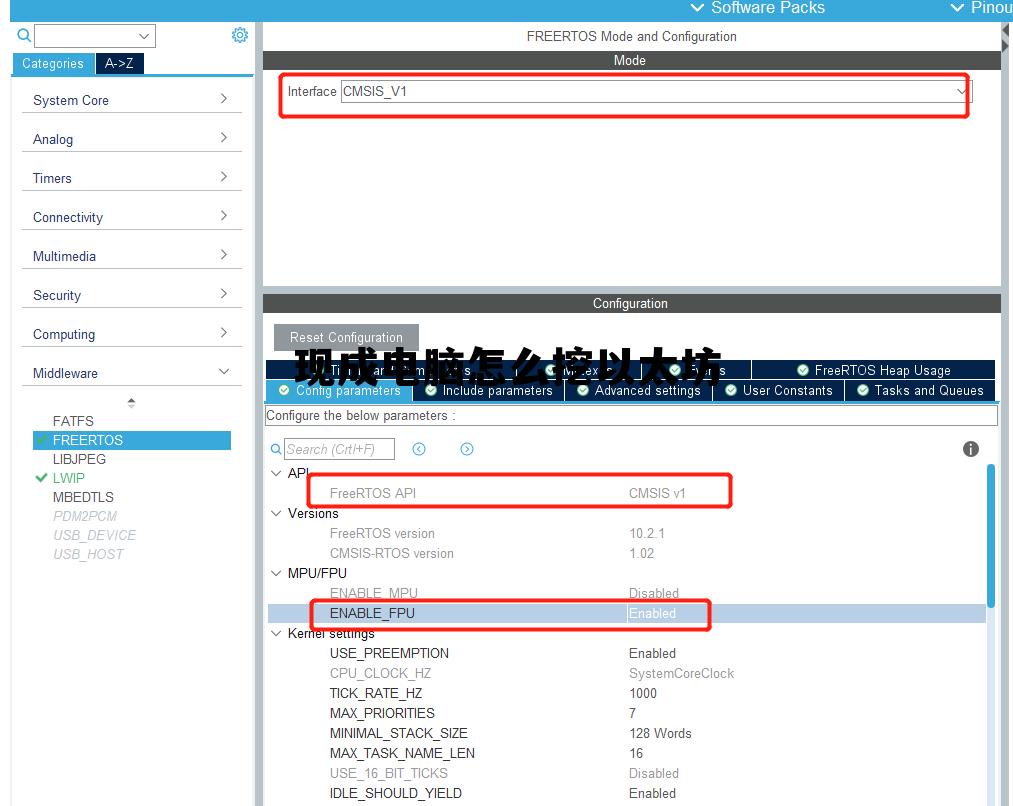1013x806 pixels.
Task: Click the ENABLE_FPU Enabled value
Action: click(x=653, y=613)
